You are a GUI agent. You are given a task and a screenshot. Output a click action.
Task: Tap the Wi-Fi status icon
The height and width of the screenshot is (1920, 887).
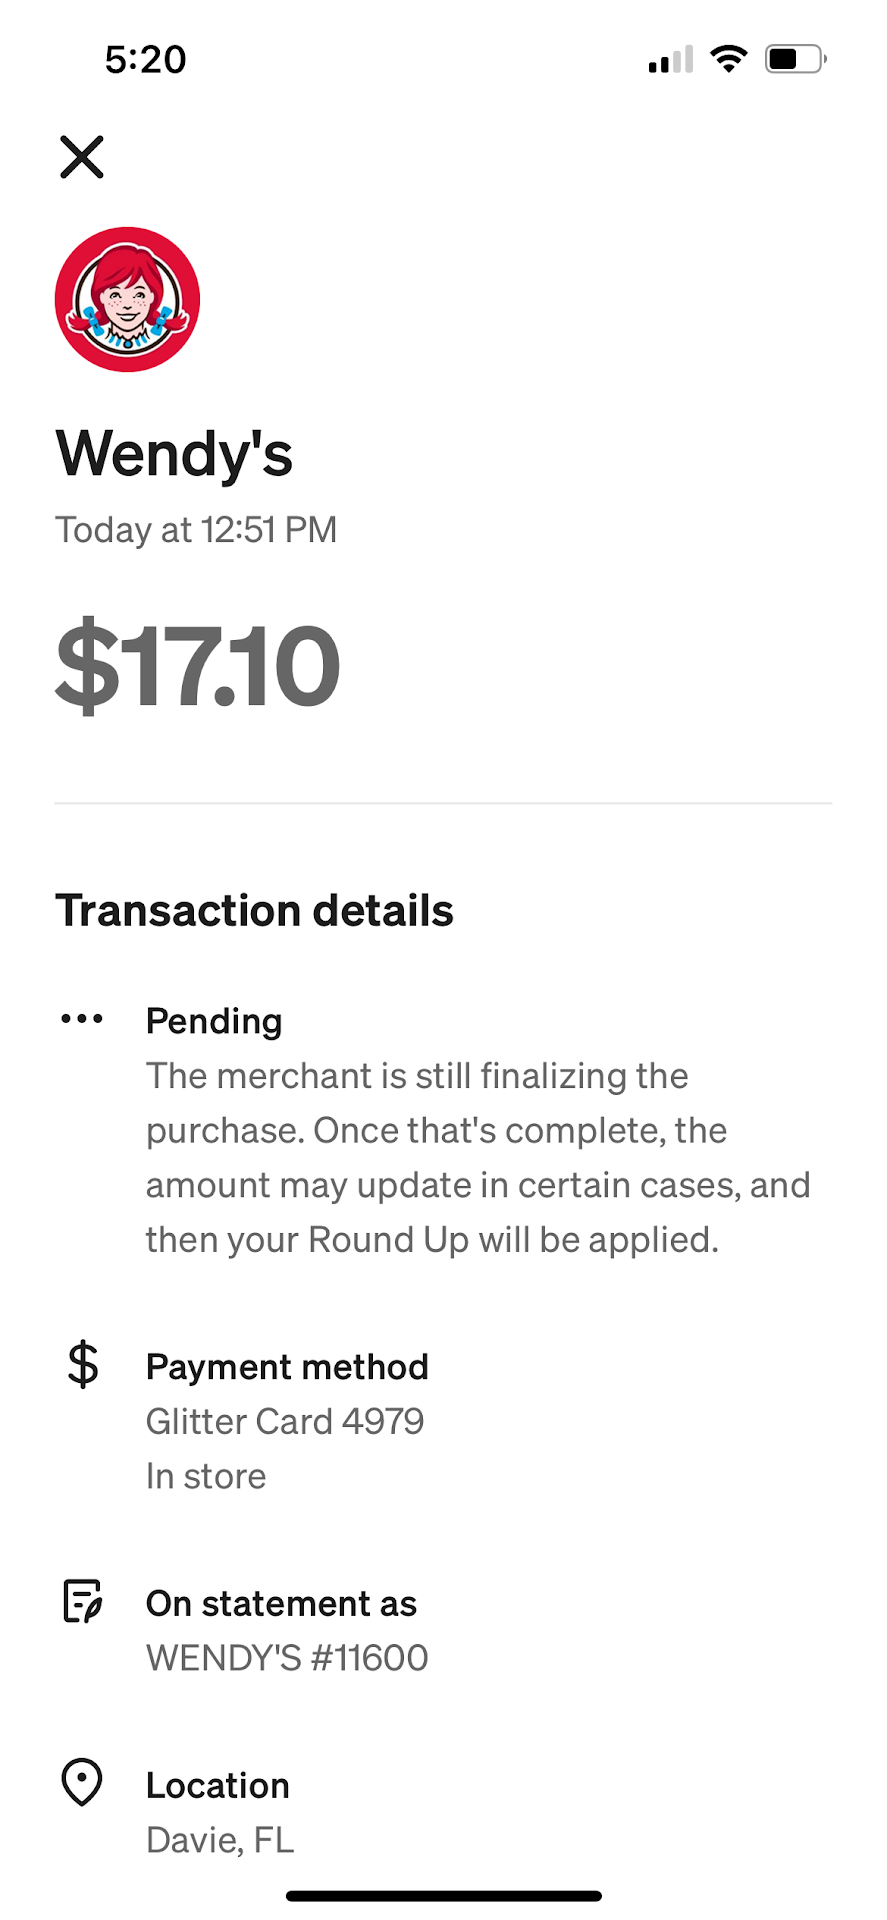pyautogui.click(x=729, y=59)
